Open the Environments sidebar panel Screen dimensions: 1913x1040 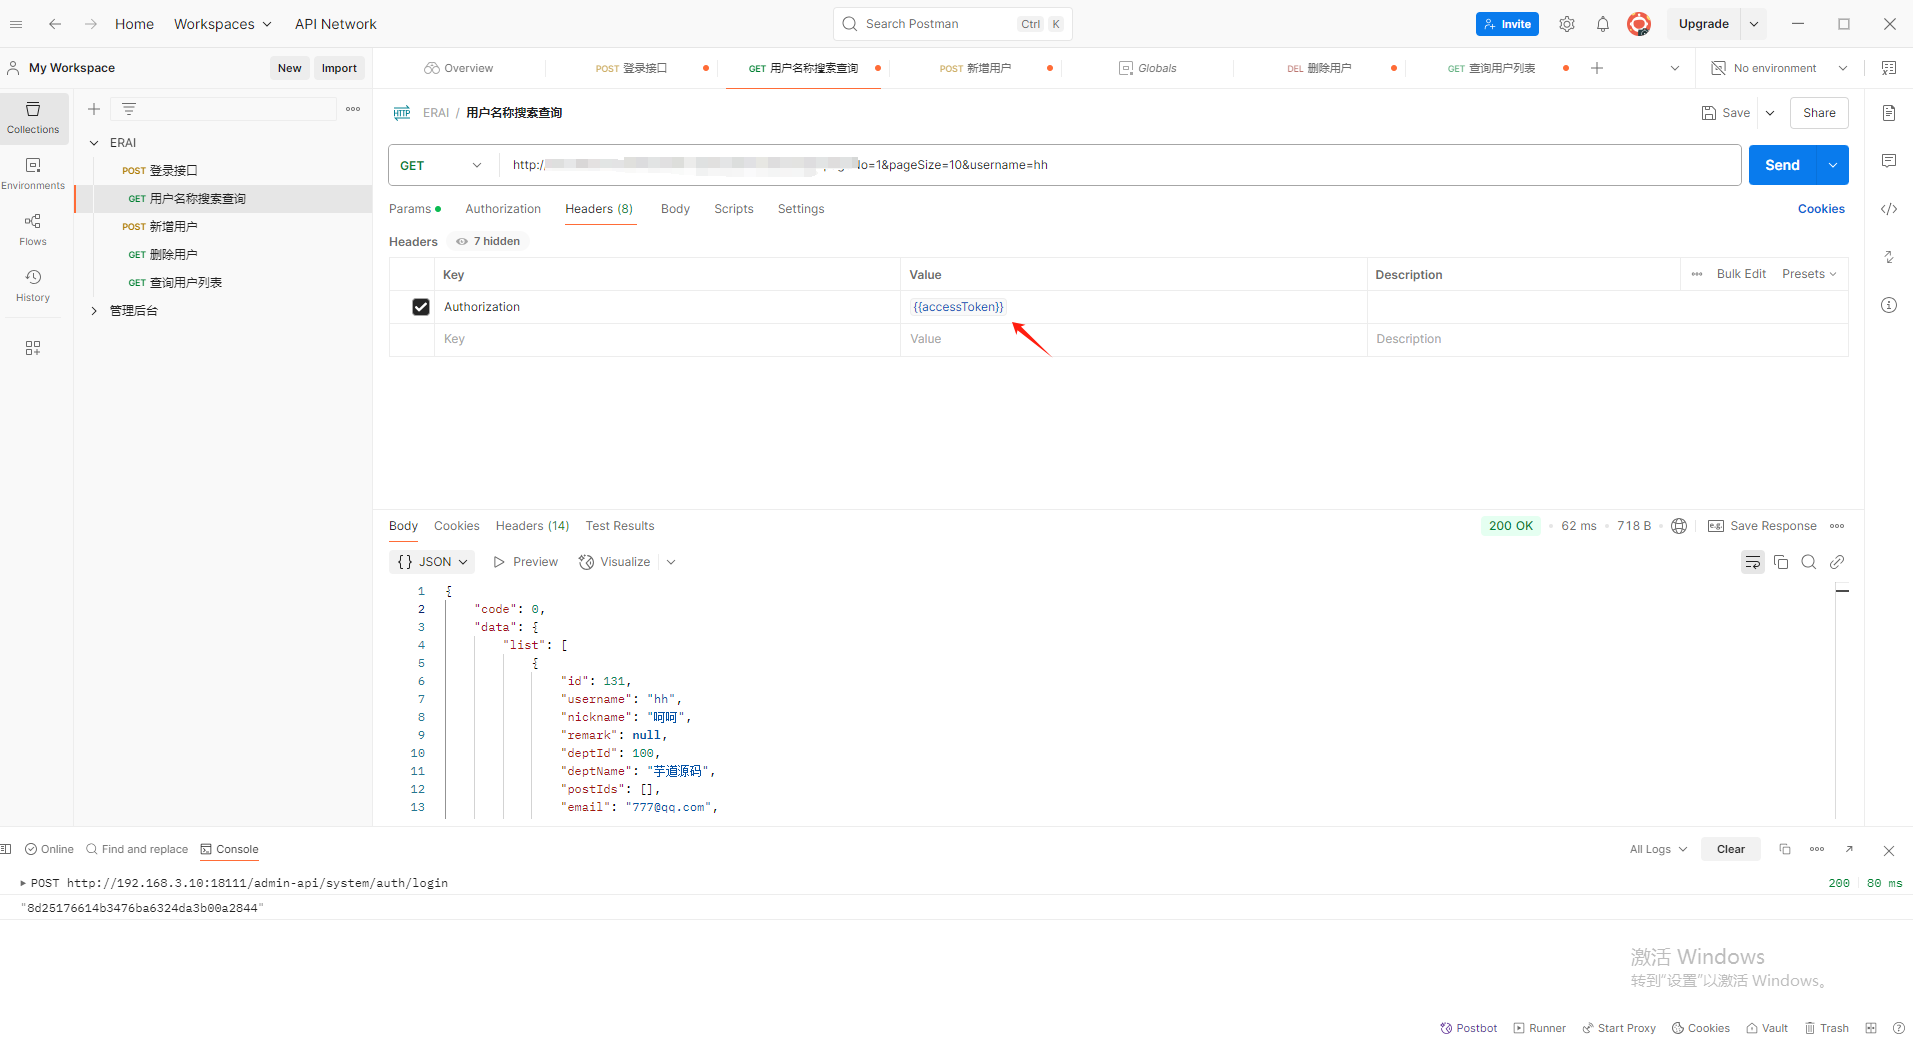click(33, 171)
